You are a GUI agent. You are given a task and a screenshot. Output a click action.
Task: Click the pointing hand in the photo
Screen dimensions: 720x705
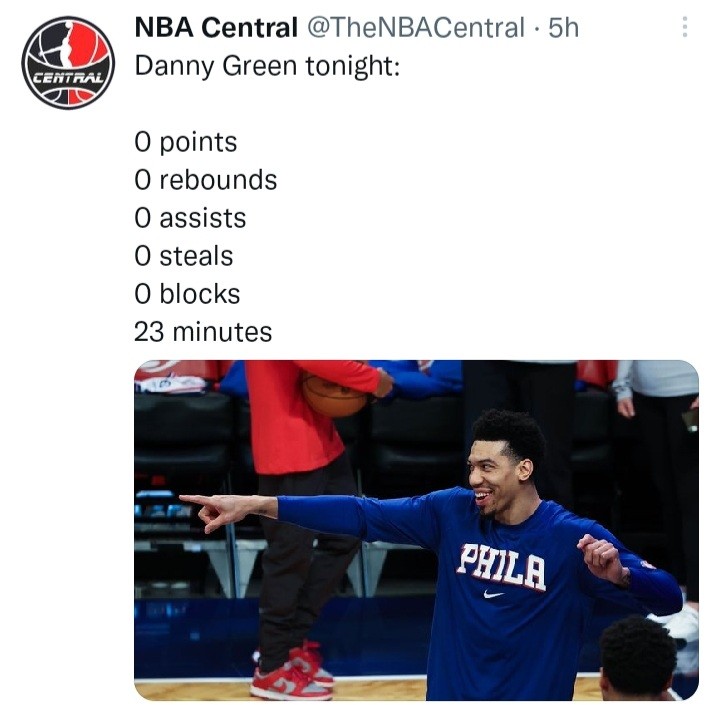pos(216,512)
